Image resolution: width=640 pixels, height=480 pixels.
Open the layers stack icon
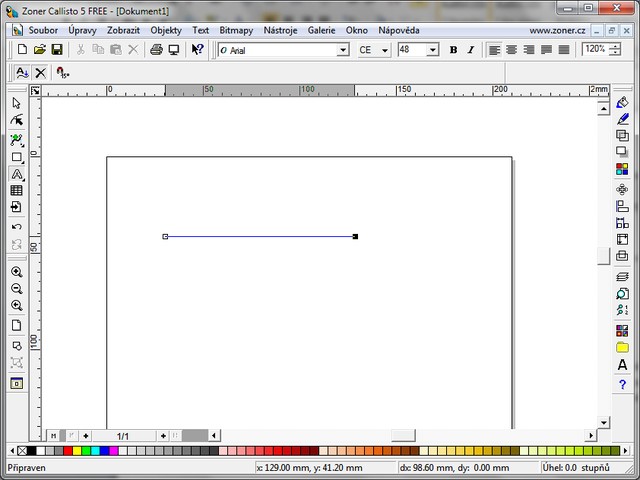[622, 277]
